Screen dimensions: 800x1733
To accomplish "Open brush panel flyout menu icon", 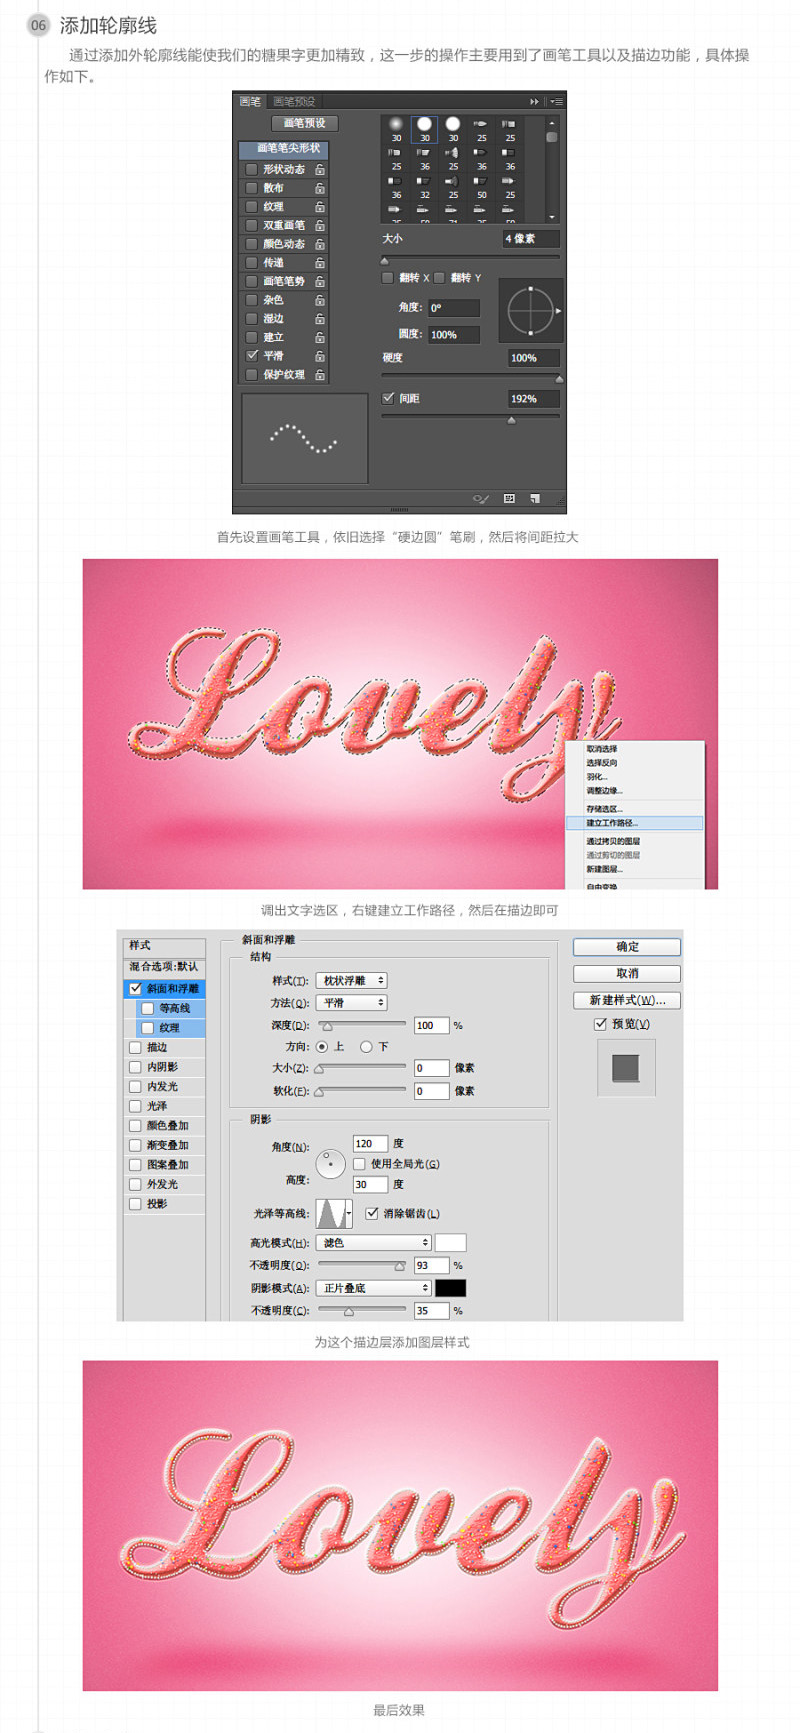I will (556, 101).
